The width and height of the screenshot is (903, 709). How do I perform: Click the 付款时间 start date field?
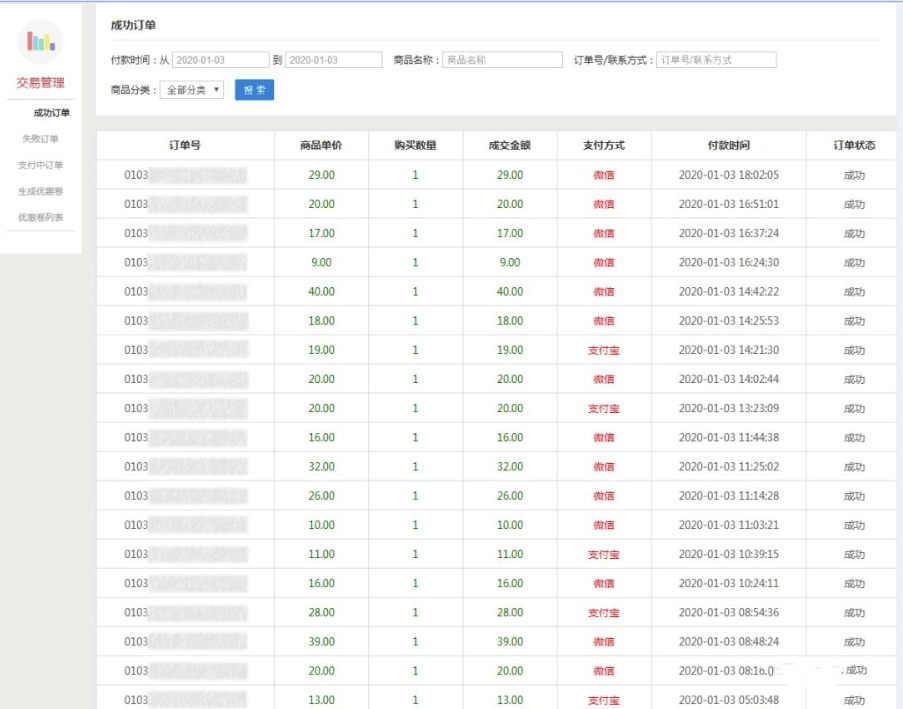coord(220,60)
